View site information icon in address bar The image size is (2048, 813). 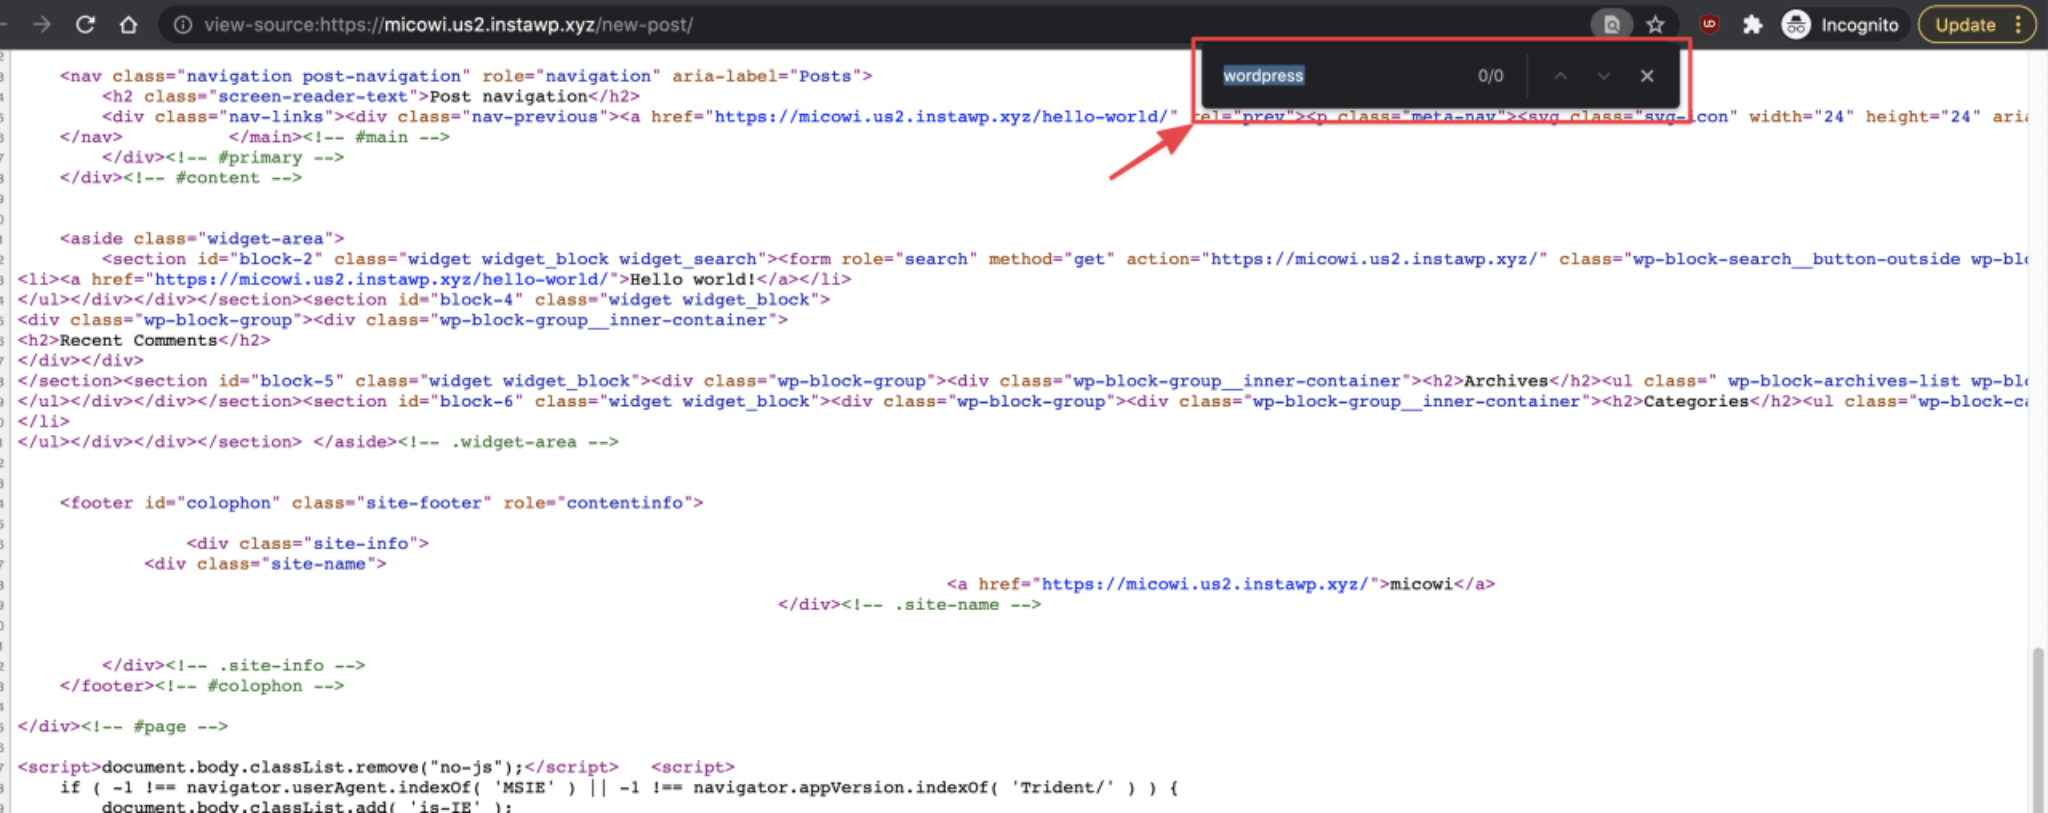point(183,25)
